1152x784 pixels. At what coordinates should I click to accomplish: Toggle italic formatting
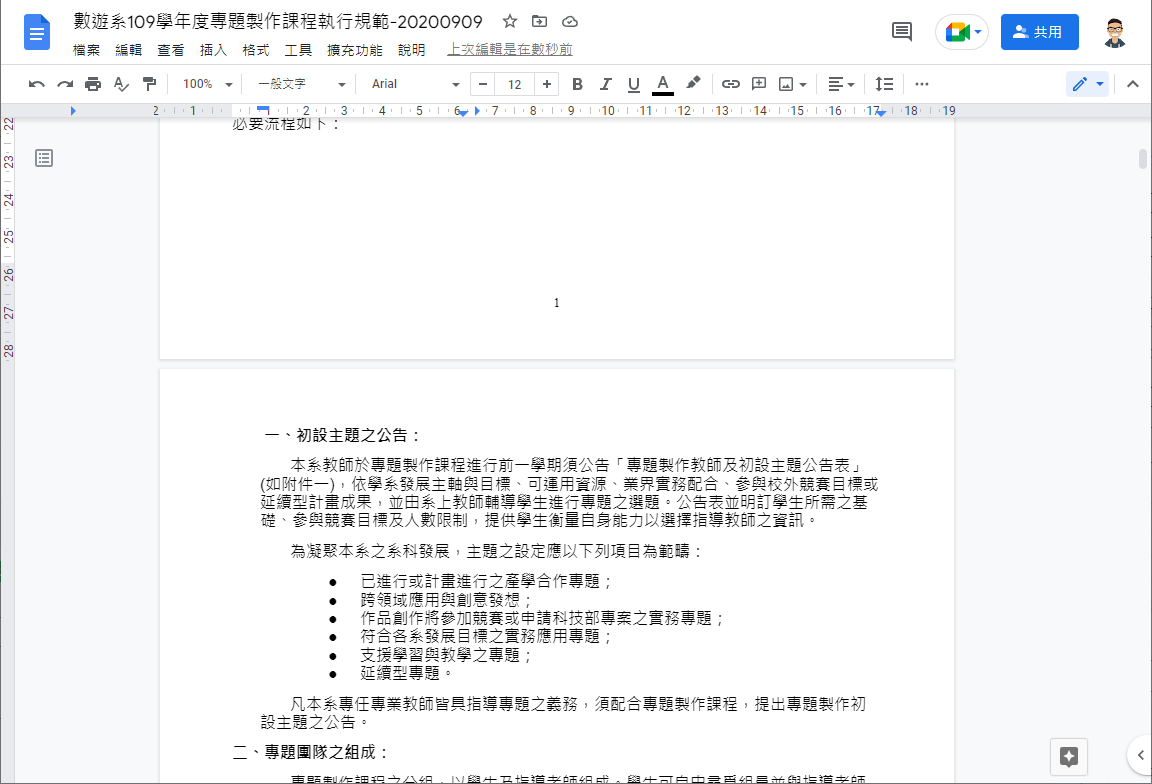[605, 84]
